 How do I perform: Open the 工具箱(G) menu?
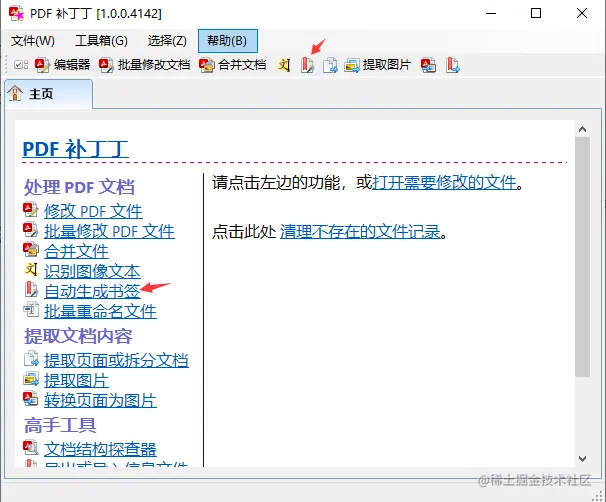click(101, 41)
